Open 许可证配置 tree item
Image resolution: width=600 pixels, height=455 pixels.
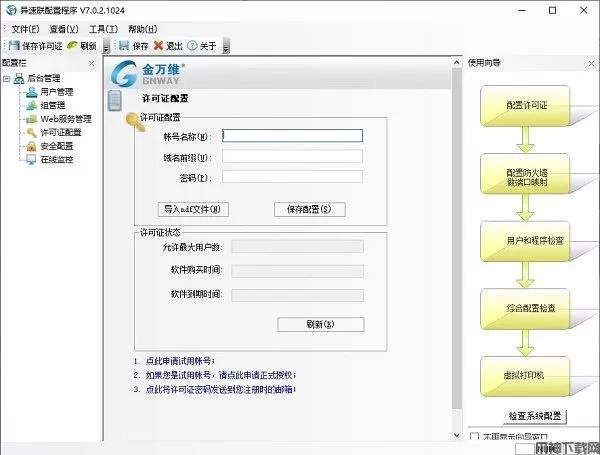pos(61,132)
